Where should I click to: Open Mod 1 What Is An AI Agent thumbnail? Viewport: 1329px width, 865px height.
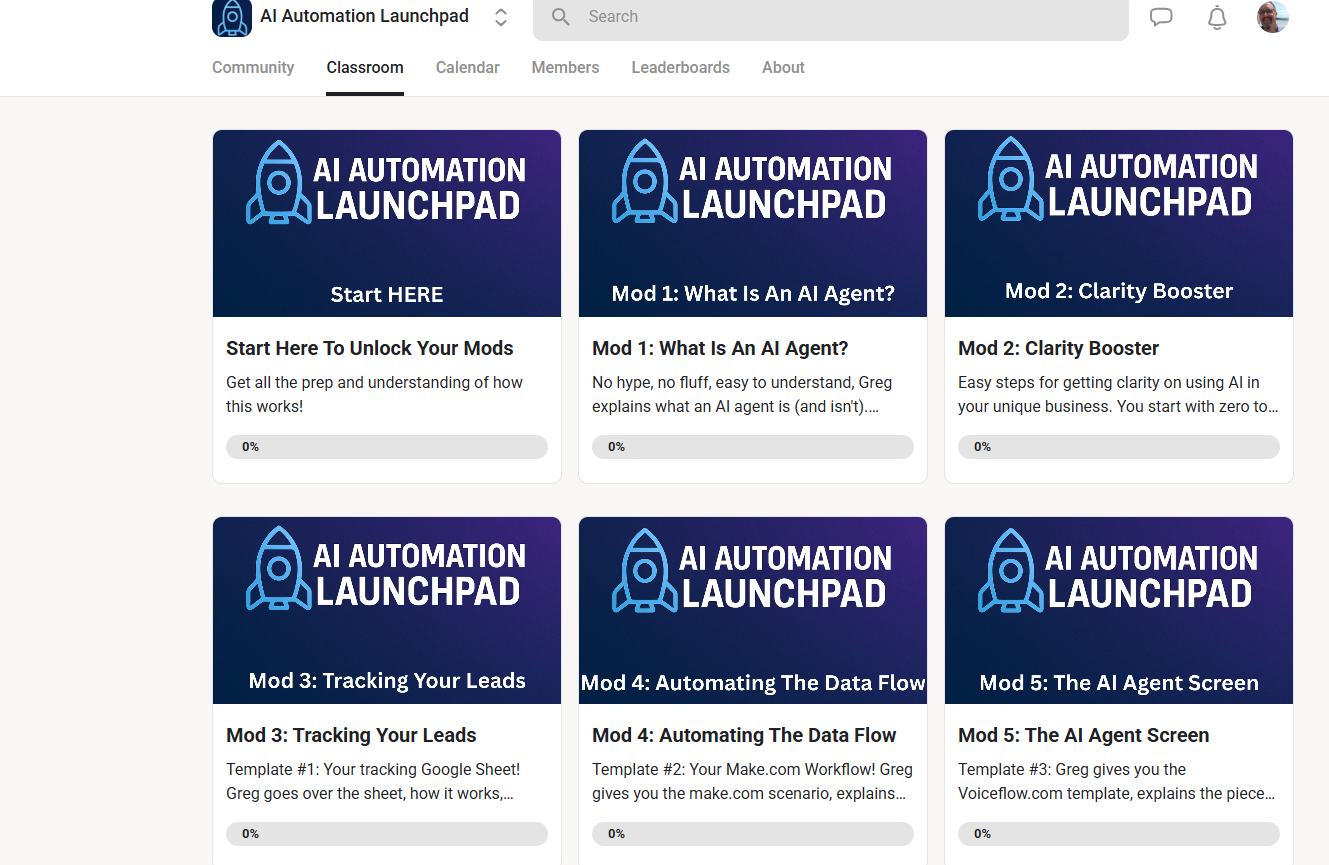pos(753,223)
